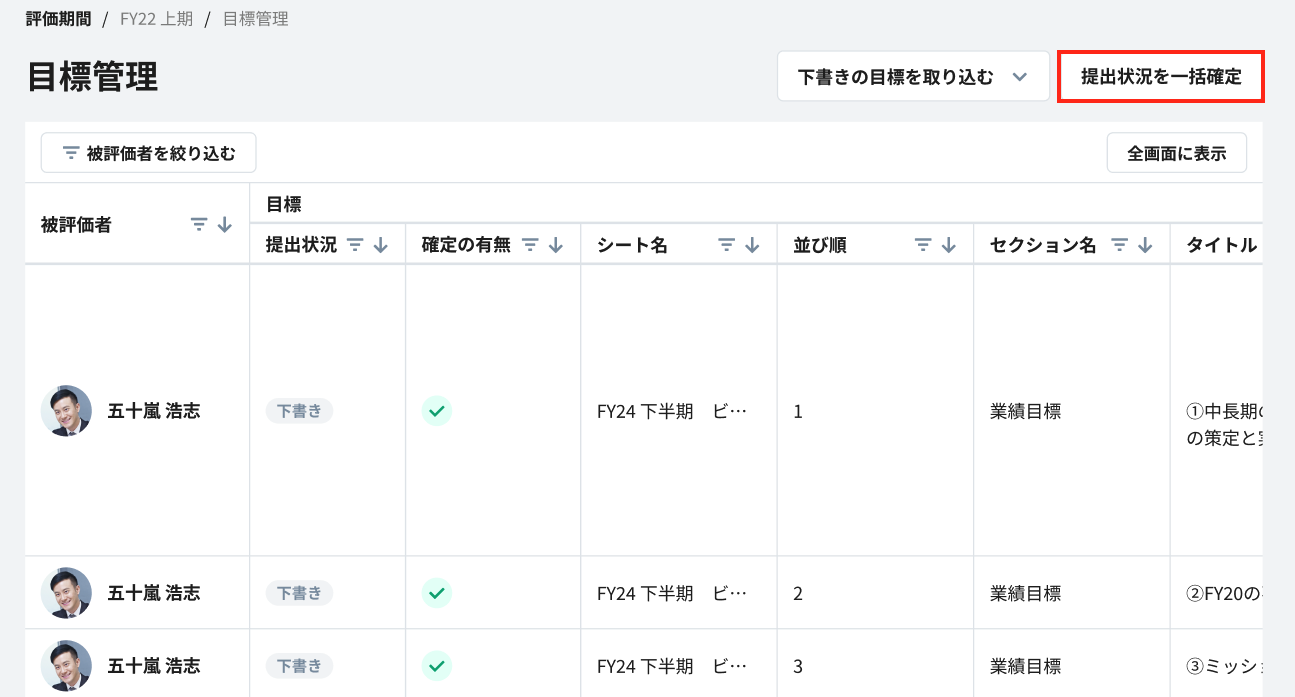Sort 確定の有無 column using down arrow
Screen dimensions: 1295x697
[557, 245]
